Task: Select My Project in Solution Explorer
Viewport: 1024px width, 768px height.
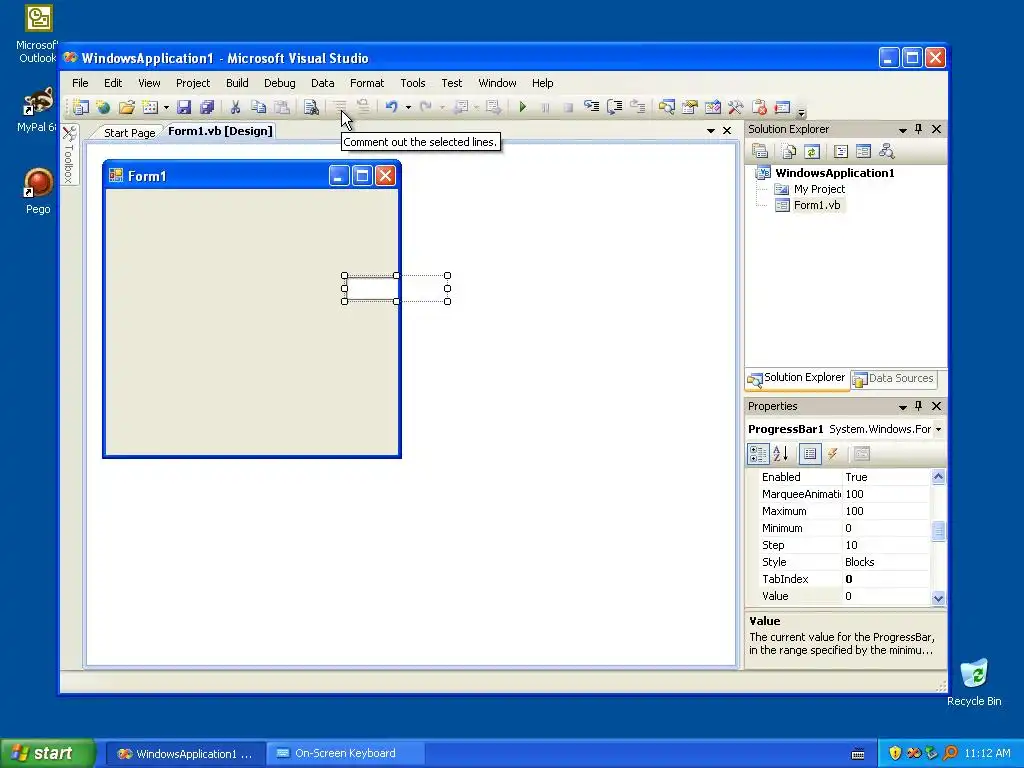Action: [x=819, y=189]
